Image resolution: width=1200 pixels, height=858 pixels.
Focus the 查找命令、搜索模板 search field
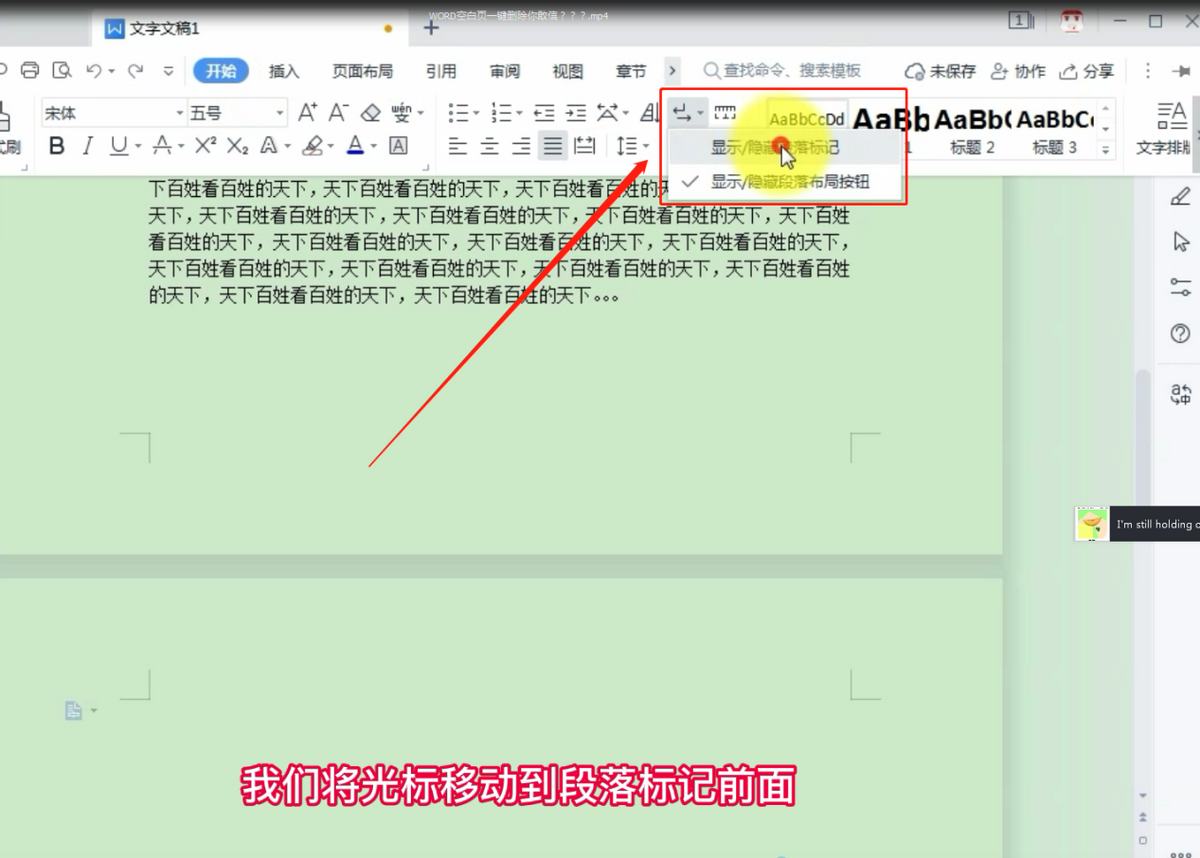click(782, 70)
